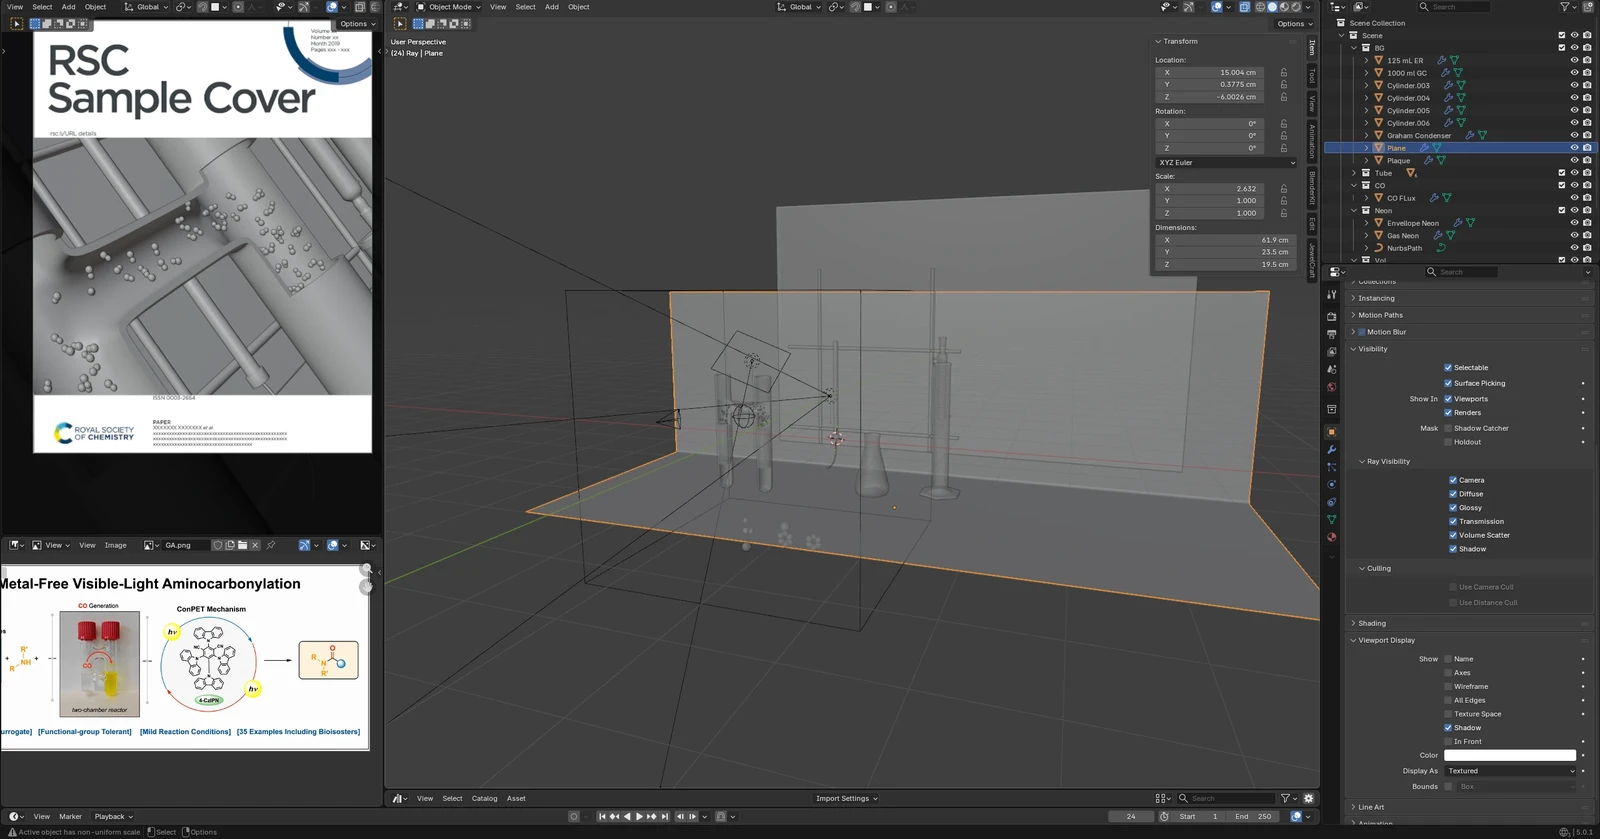Toggle the Surface Picking checkbox
1600x839 pixels.
1448,383
